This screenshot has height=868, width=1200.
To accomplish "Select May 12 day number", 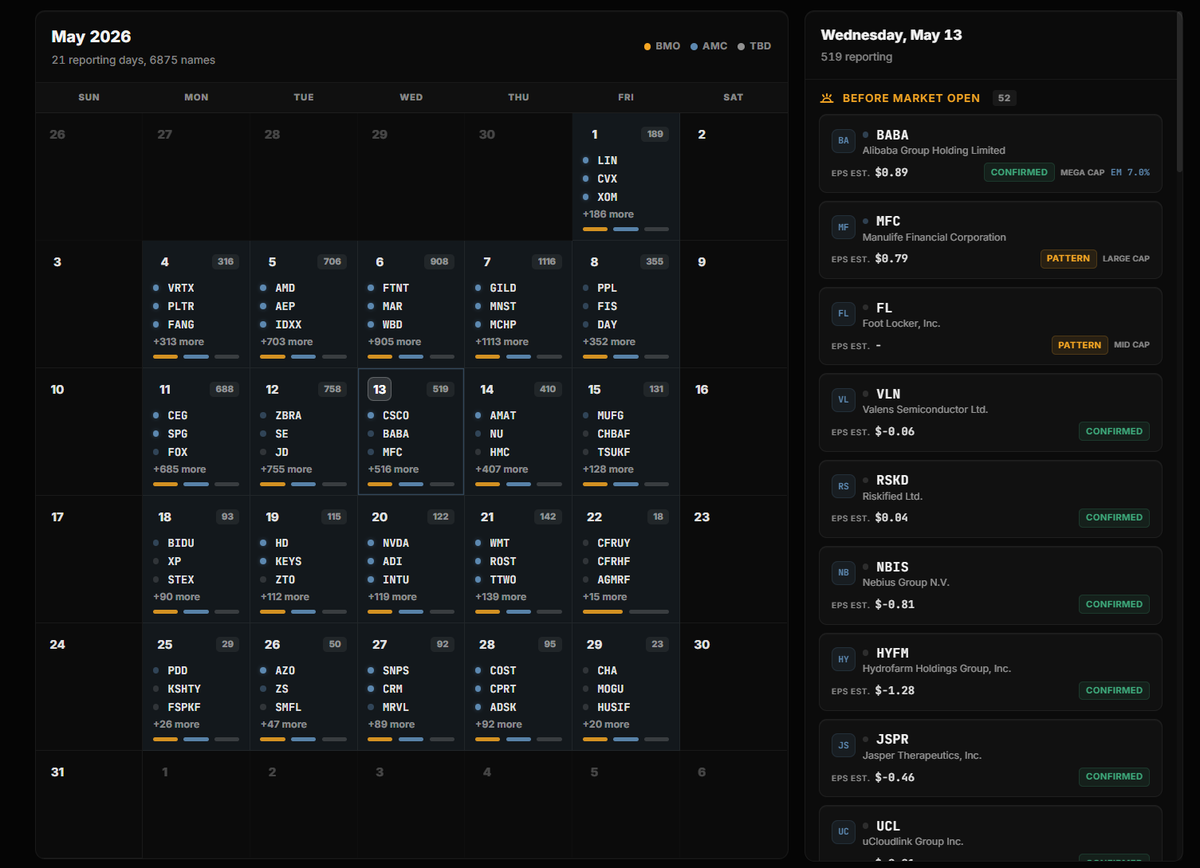I will 272,389.
